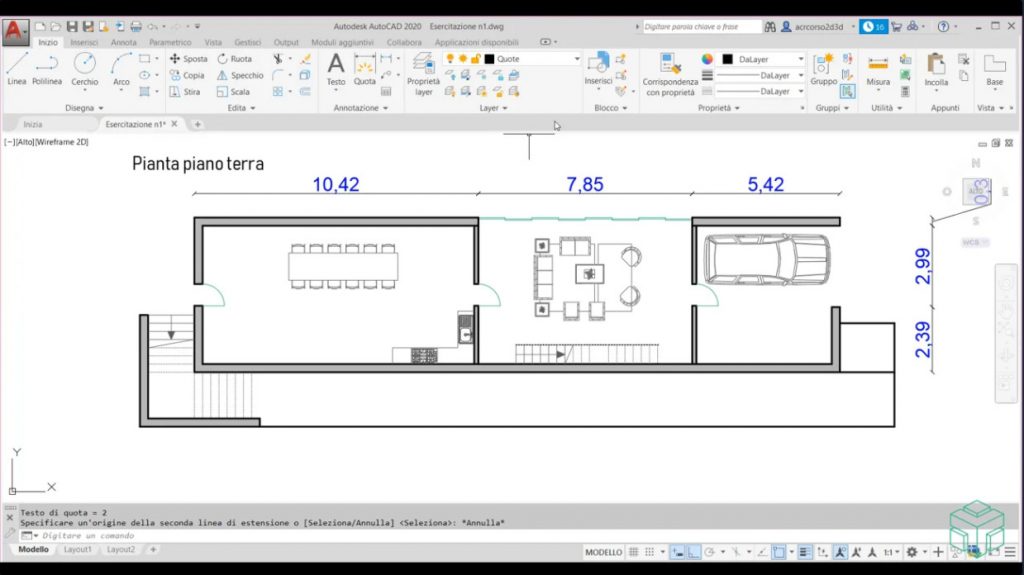Click the Specchio mirror button

(240, 75)
